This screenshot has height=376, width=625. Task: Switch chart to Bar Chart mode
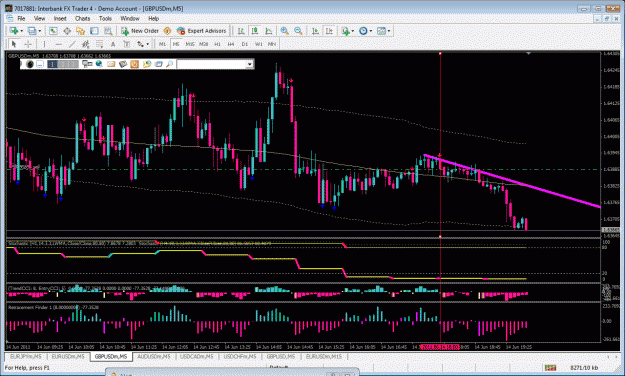tap(241, 31)
